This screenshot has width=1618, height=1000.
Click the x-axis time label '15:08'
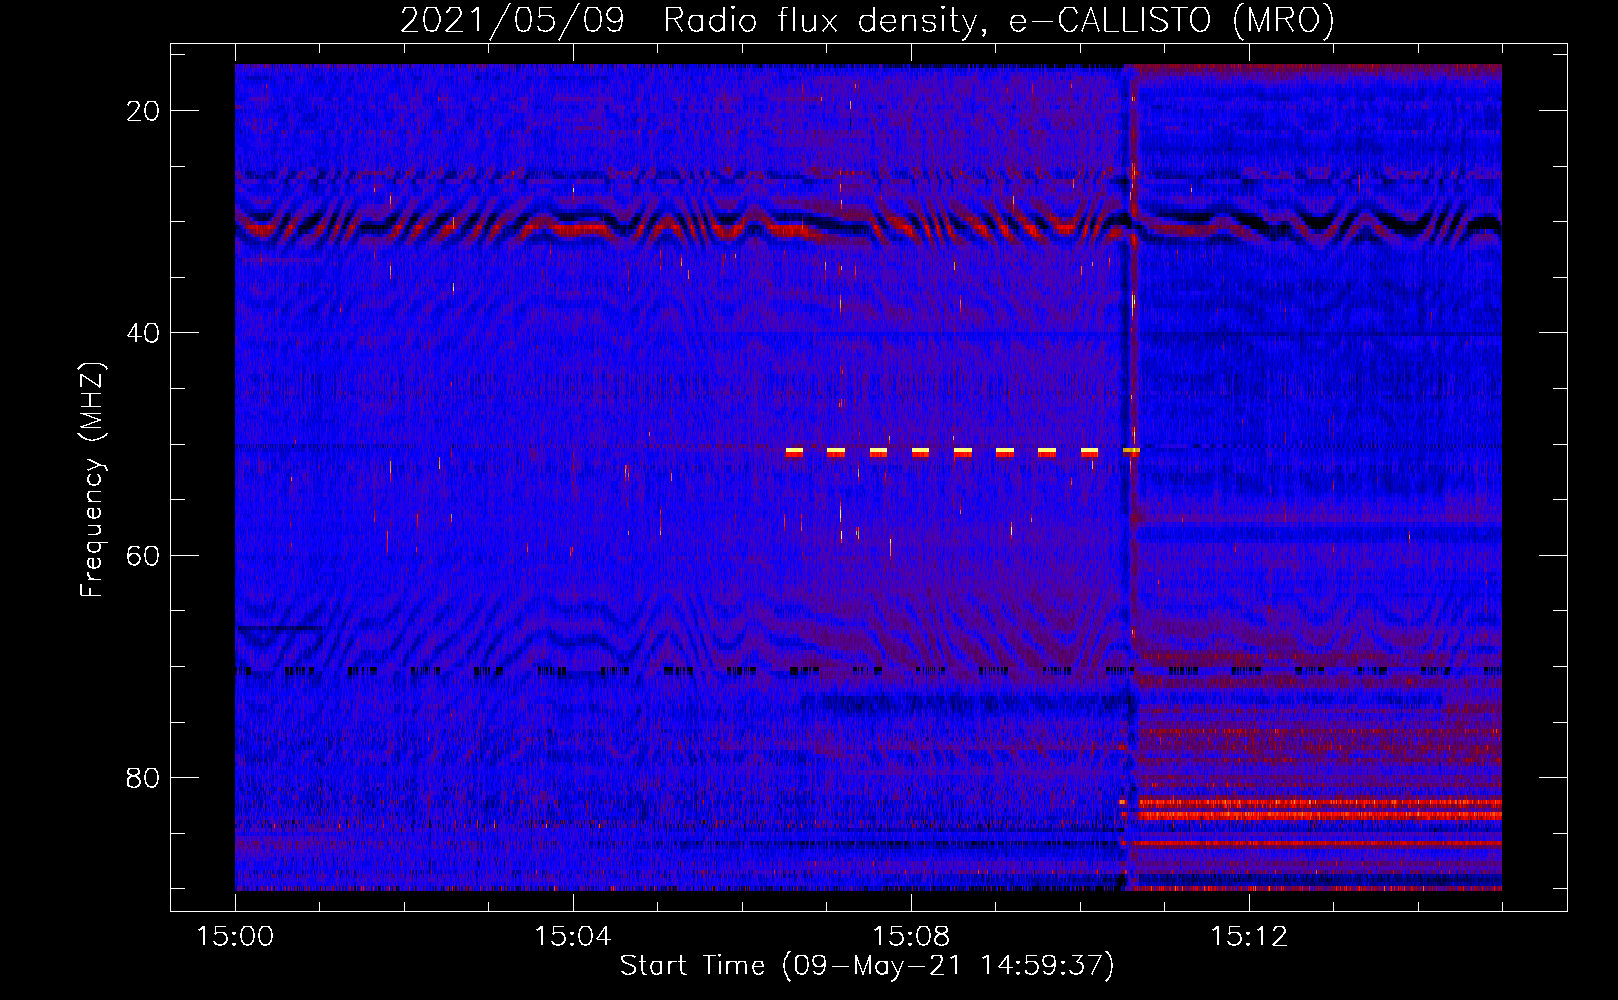pyautogui.click(x=911, y=936)
